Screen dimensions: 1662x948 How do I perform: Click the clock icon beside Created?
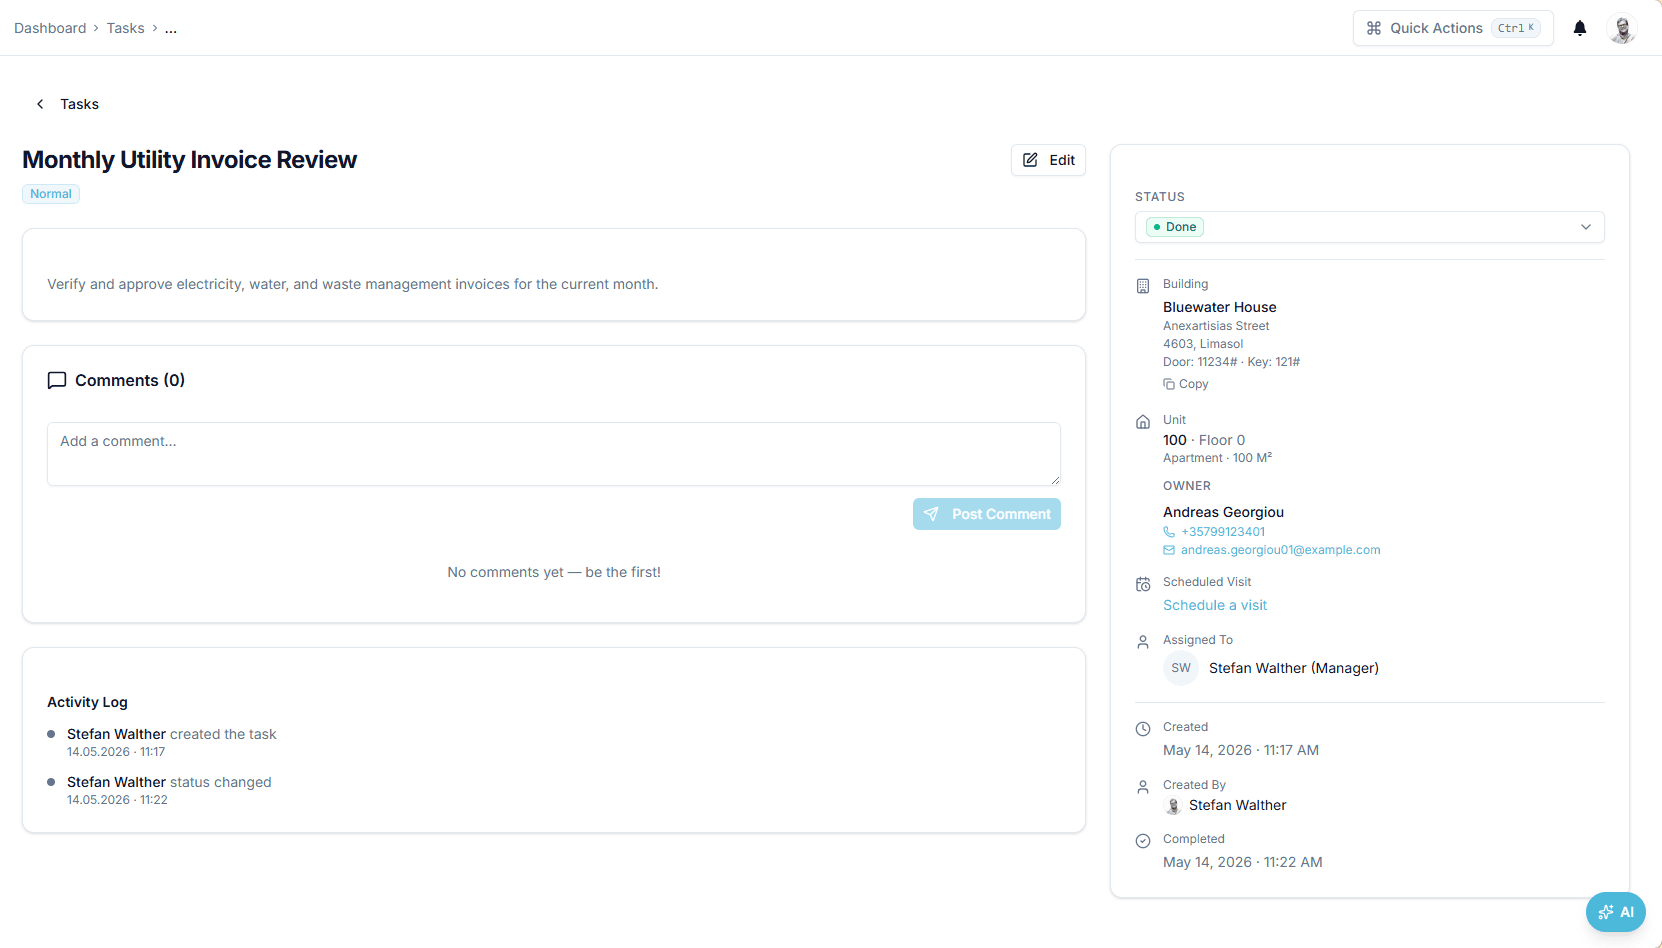pos(1143,729)
